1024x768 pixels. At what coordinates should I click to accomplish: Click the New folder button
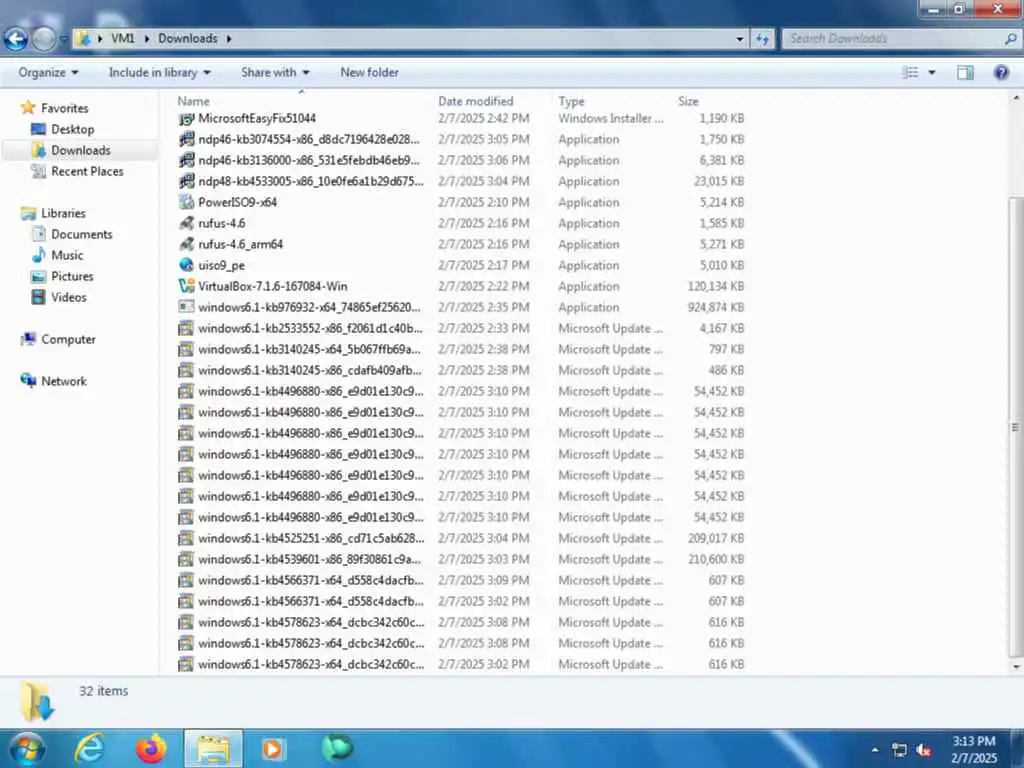[369, 72]
